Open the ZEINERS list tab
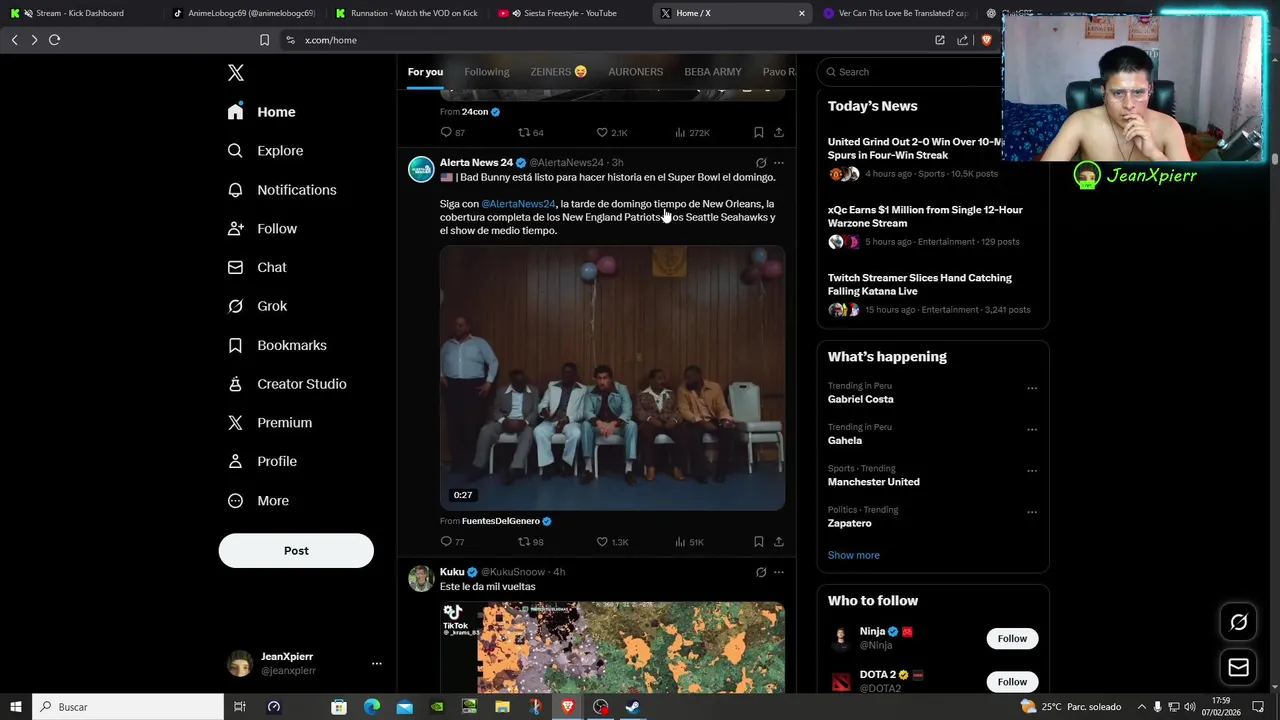This screenshot has width=1280, height=720. point(558,72)
